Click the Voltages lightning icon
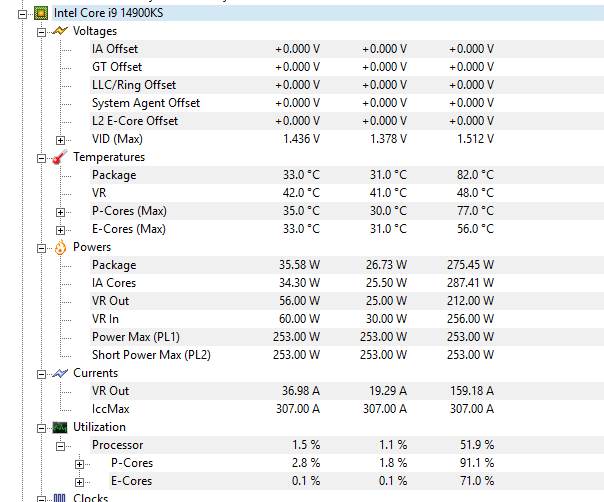 (60, 31)
